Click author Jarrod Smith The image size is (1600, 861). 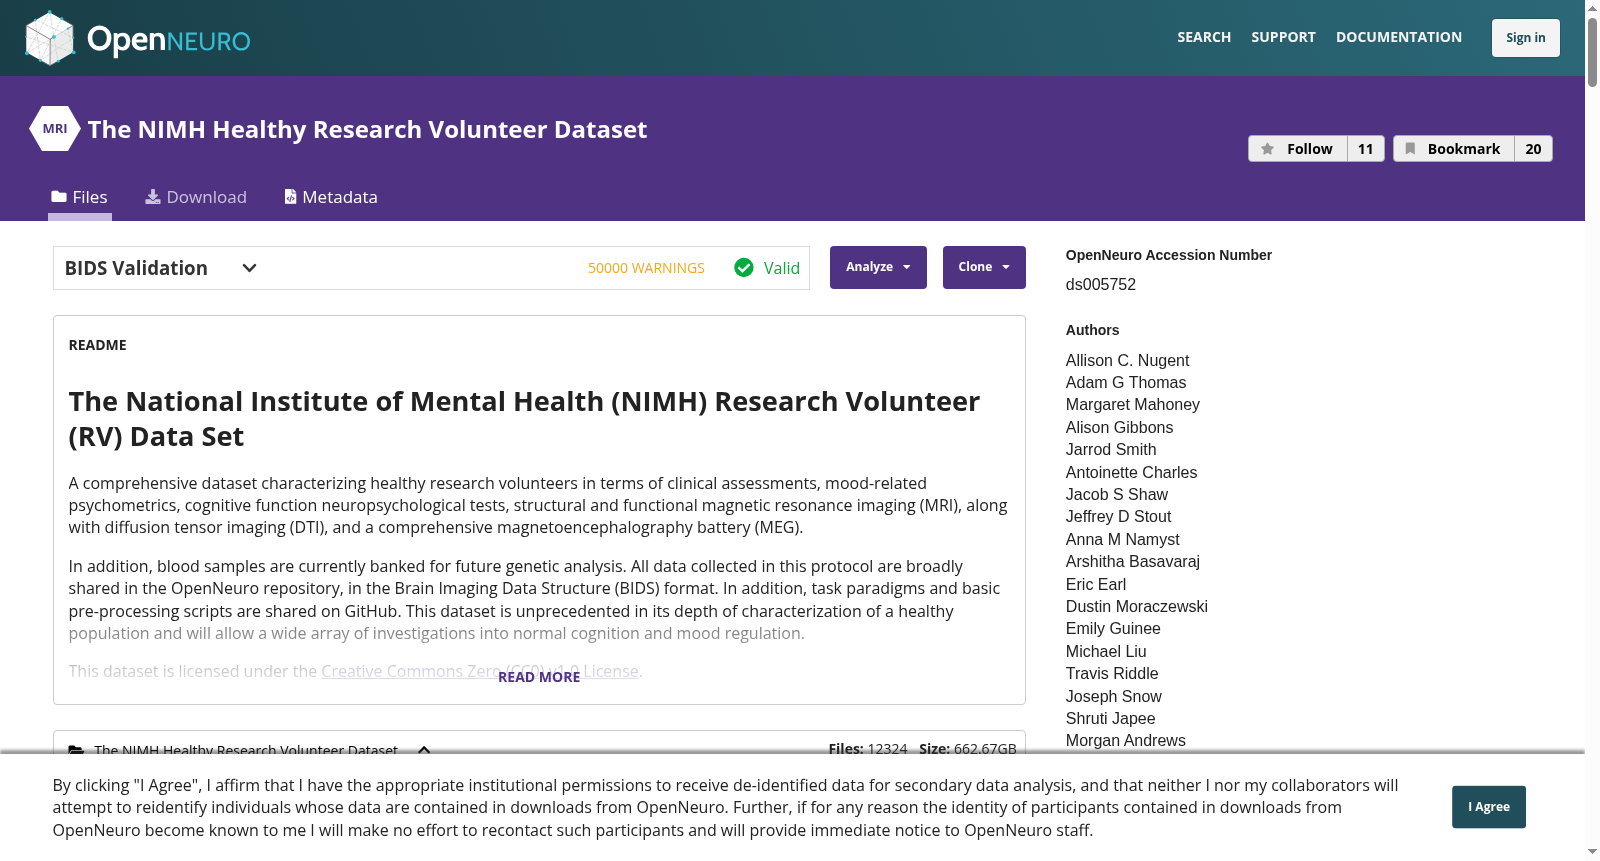(x=1111, y=449)
